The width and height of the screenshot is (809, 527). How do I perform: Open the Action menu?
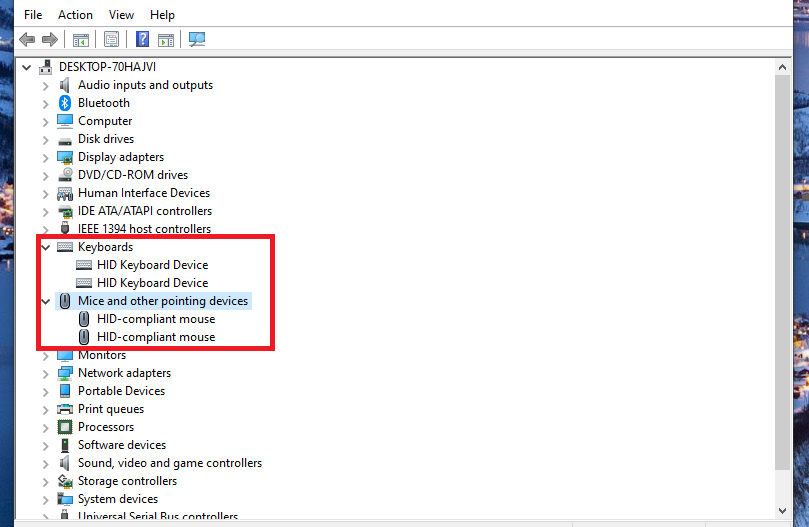tap(75, 15)
